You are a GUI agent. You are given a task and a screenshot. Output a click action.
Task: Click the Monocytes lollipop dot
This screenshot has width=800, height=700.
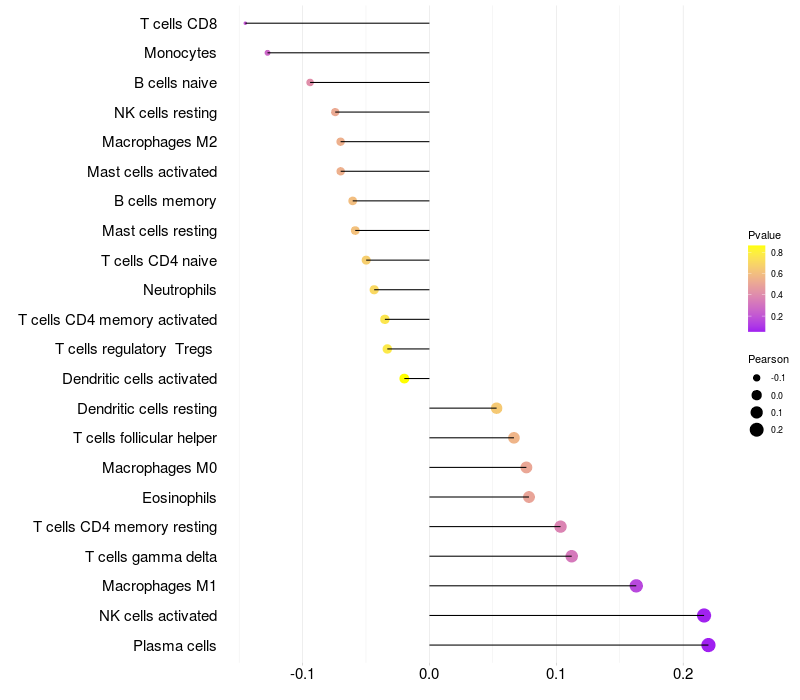point(267,53)
